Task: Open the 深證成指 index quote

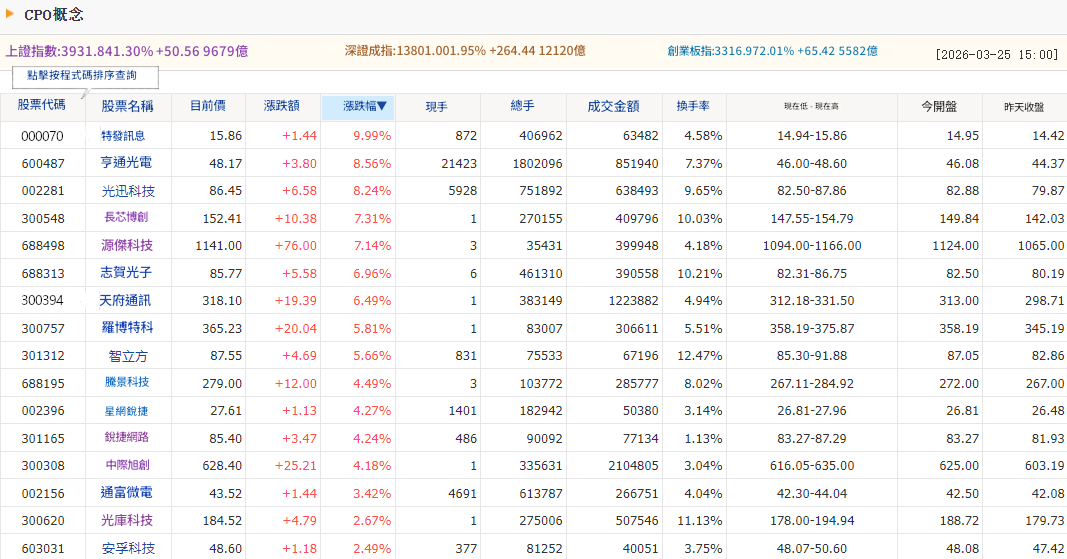Action: pos(465,50)
